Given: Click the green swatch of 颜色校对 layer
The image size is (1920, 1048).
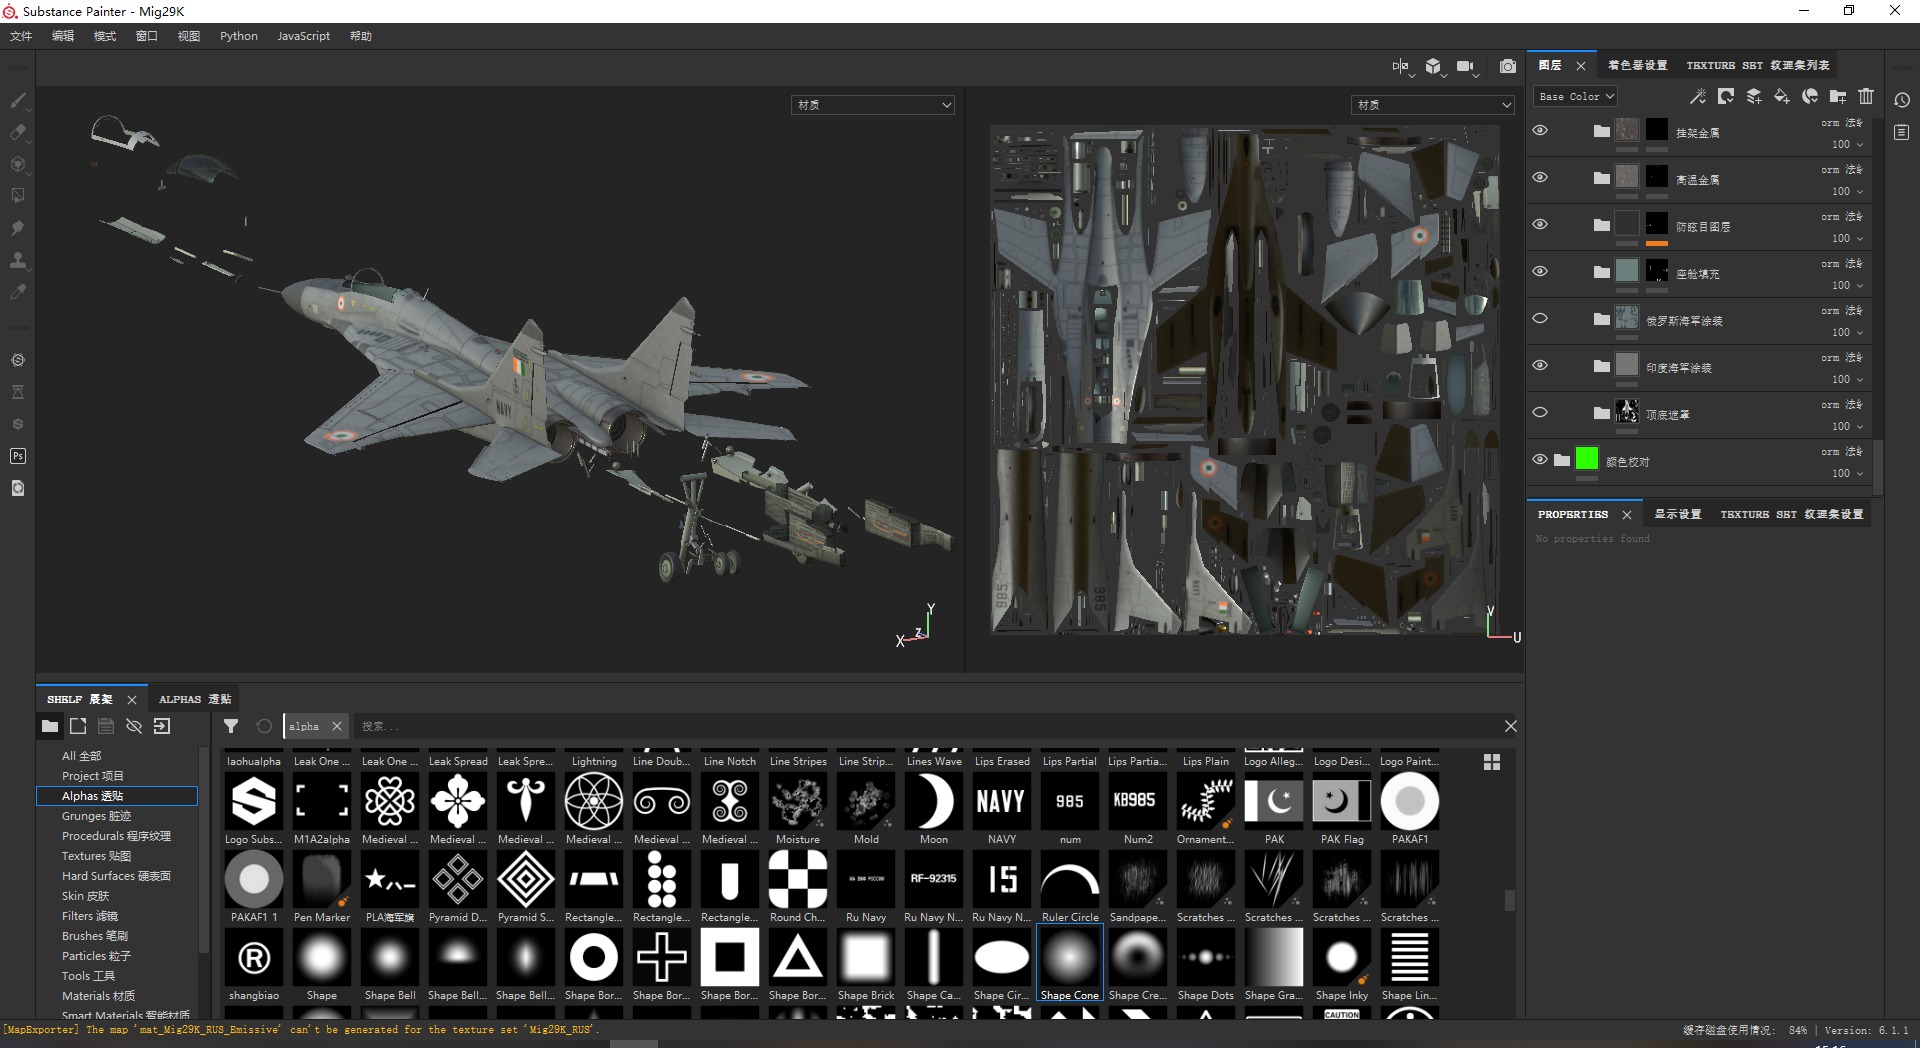Looking at the screenshot, I should (1587, 459).
